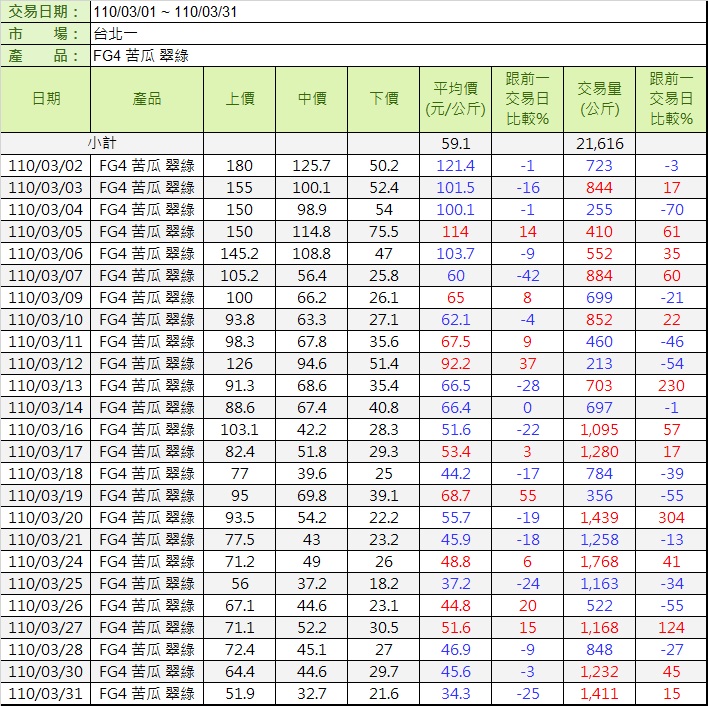Select the date cell 110/03/02

click(46, 166)
